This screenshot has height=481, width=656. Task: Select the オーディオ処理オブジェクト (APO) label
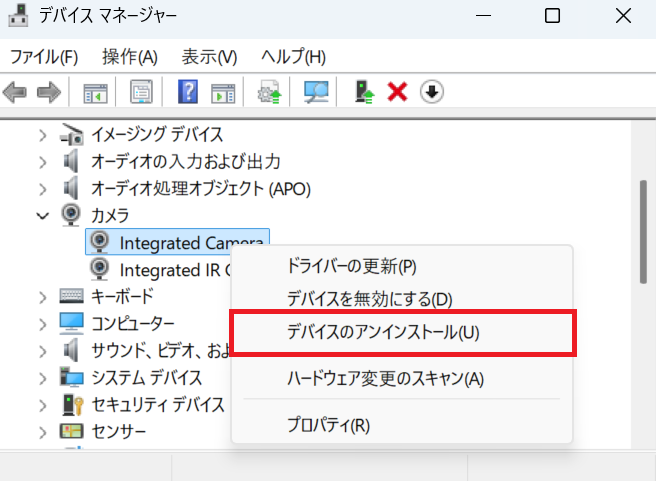tap(201, 189)
